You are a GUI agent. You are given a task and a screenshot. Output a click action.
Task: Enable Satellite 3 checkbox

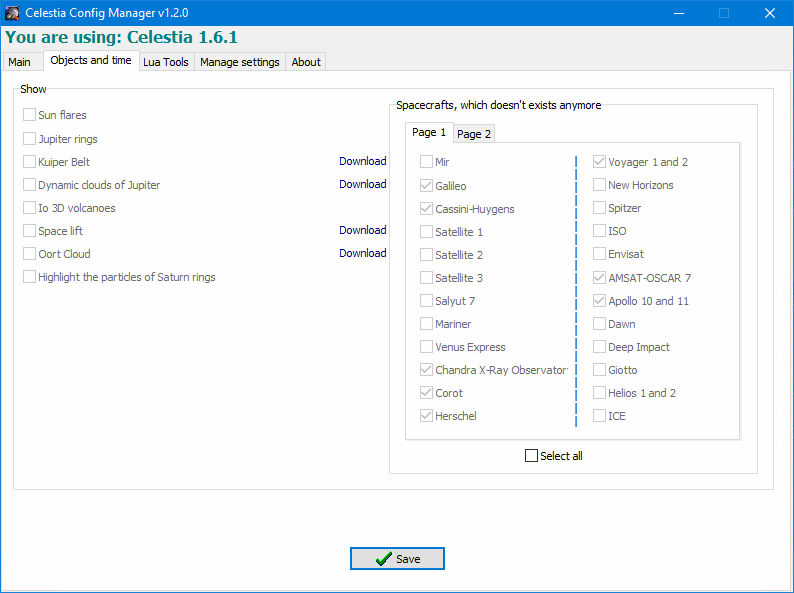click(426, 278)
